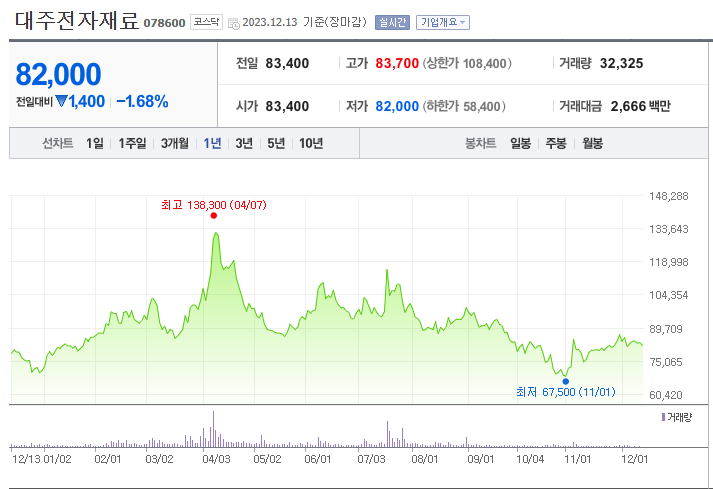Click the 시가 value 83,400

point(287,106)
